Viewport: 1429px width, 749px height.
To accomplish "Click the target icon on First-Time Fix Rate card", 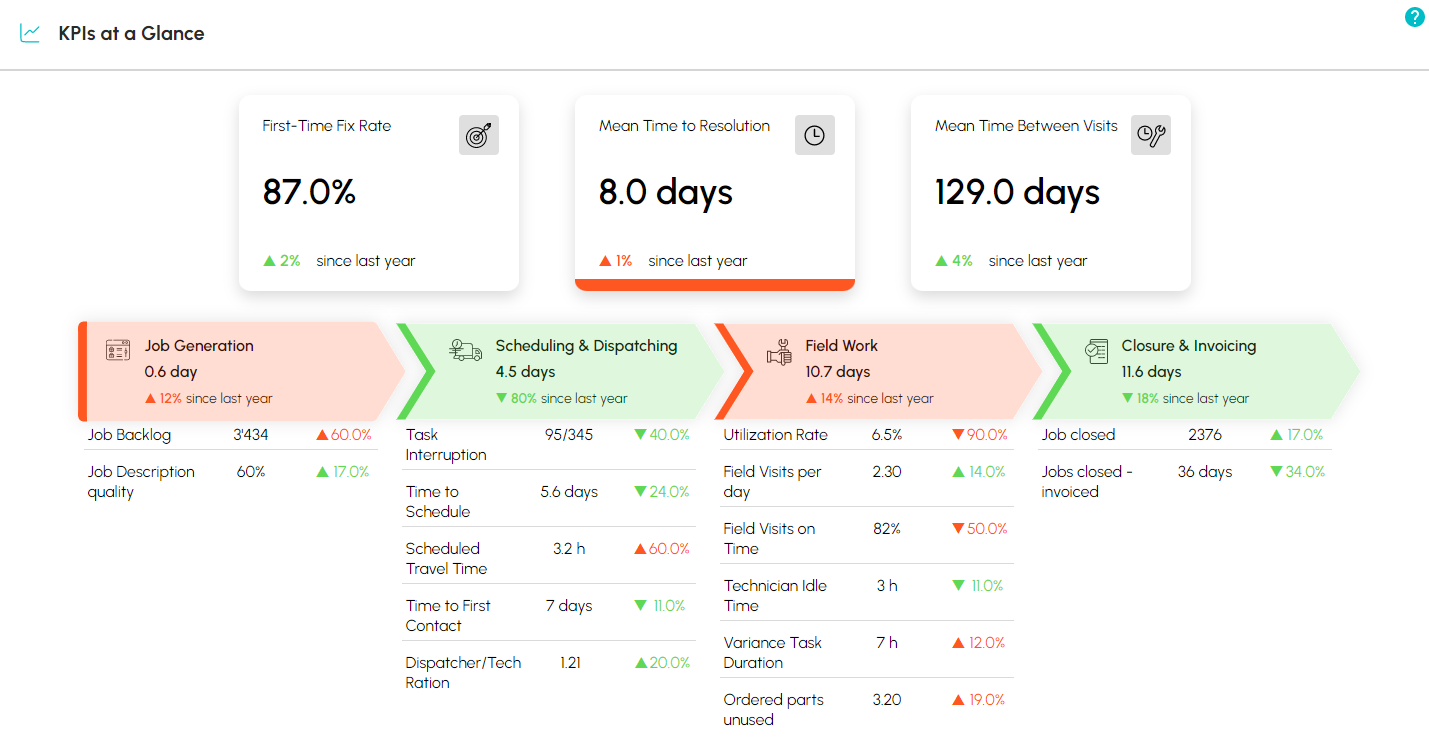I will tap(479, 135).
